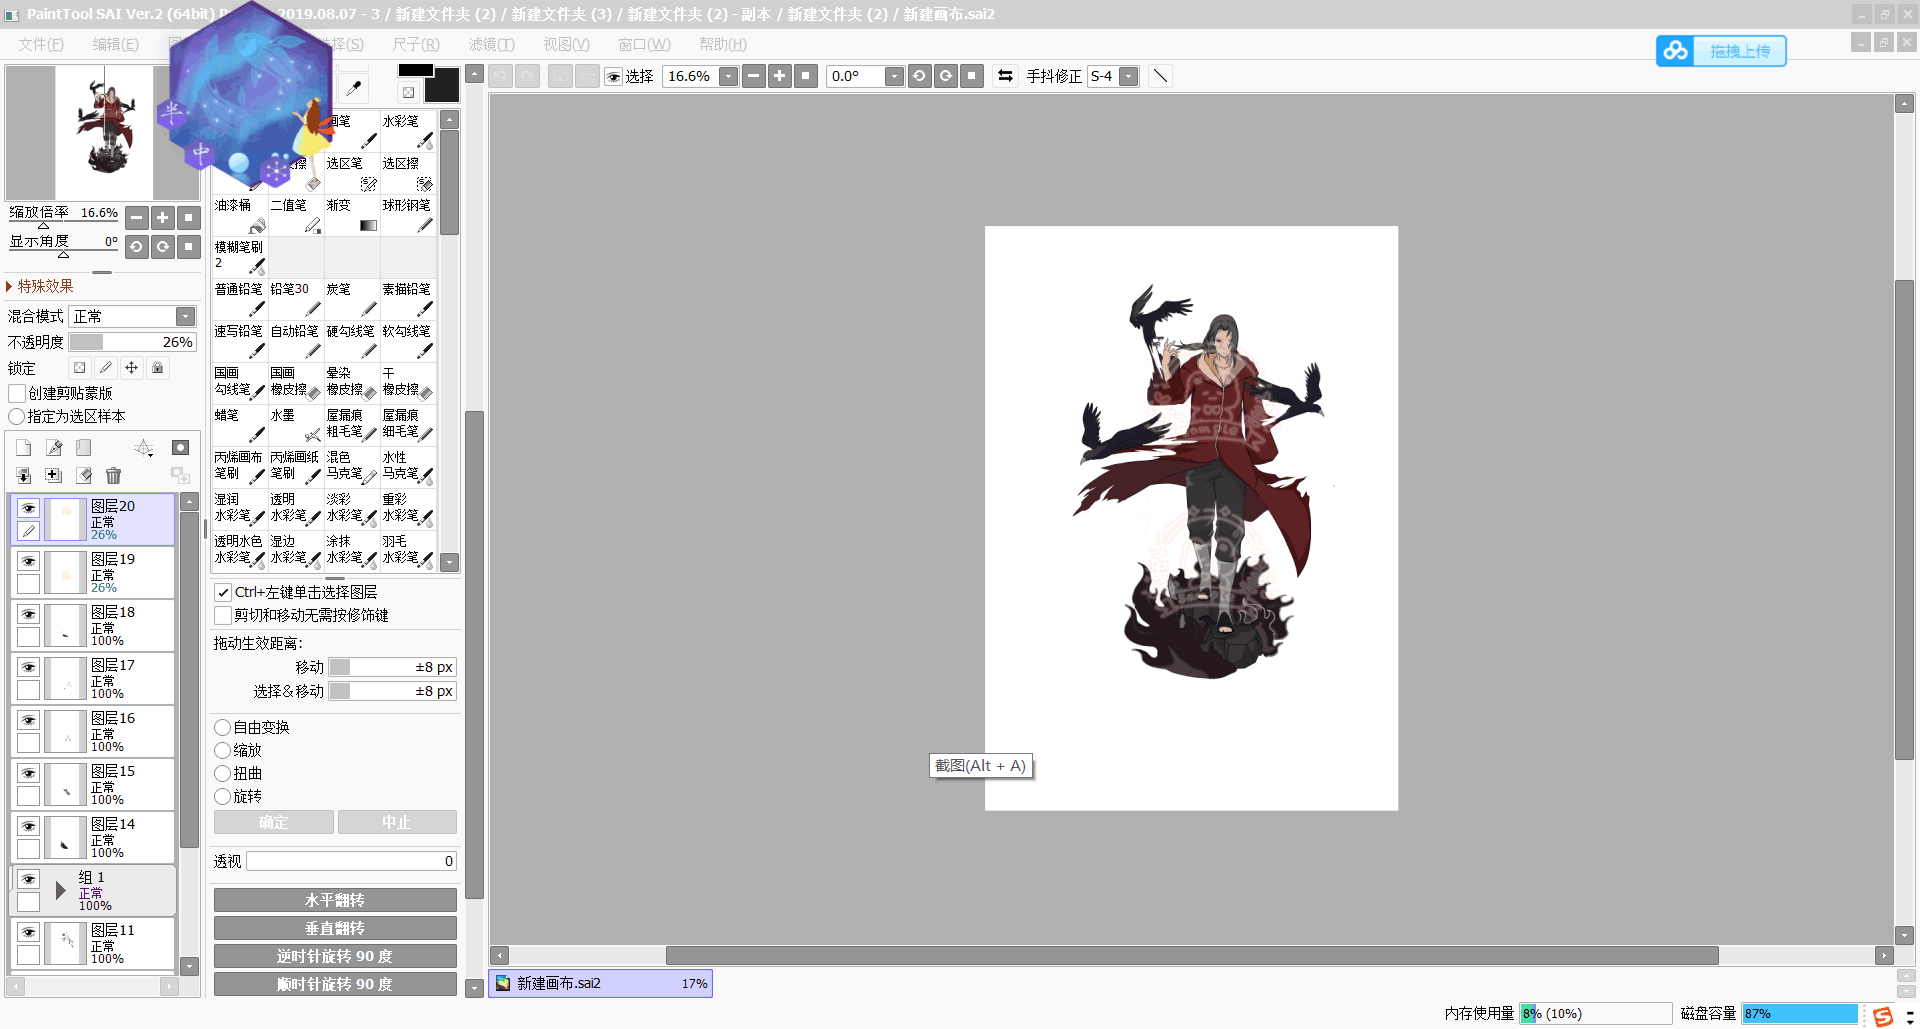Open the 视图(V) view menu
The height and width of the screenshot is (1029, 1920).
click(x=567, y=44)
